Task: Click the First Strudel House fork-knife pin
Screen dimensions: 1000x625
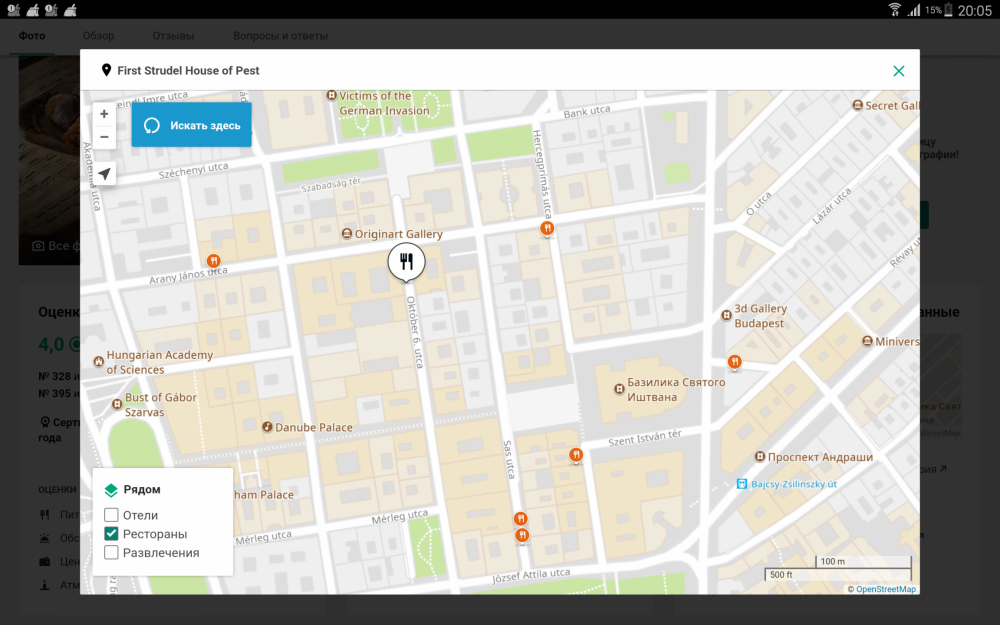Action: (406, 262)
